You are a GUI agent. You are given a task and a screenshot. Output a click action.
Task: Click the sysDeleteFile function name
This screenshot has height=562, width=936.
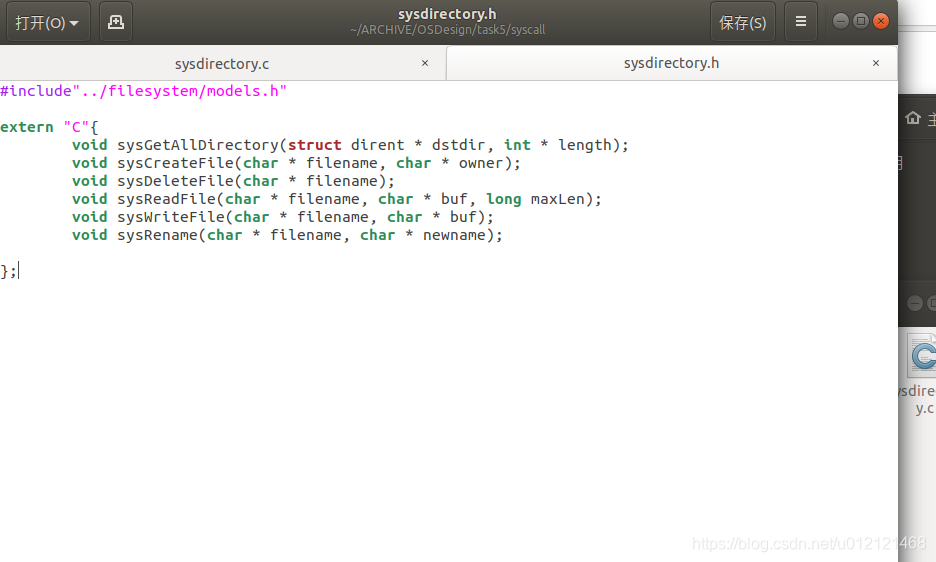[x=176, y=181]
